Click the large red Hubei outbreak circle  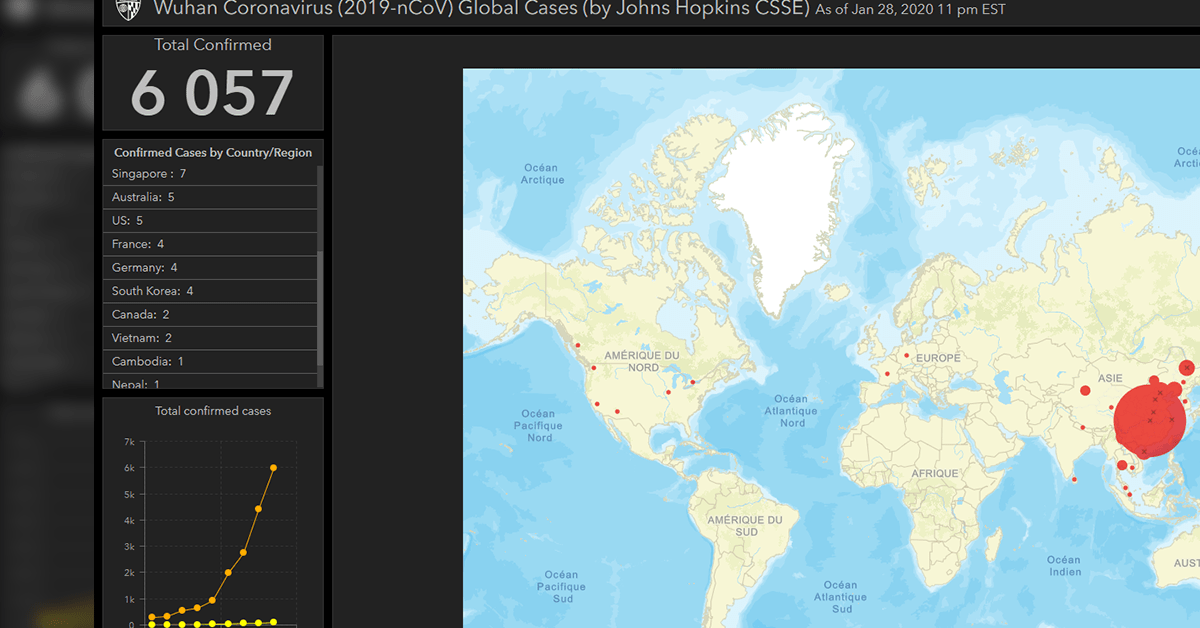(x=1149, y=422)
